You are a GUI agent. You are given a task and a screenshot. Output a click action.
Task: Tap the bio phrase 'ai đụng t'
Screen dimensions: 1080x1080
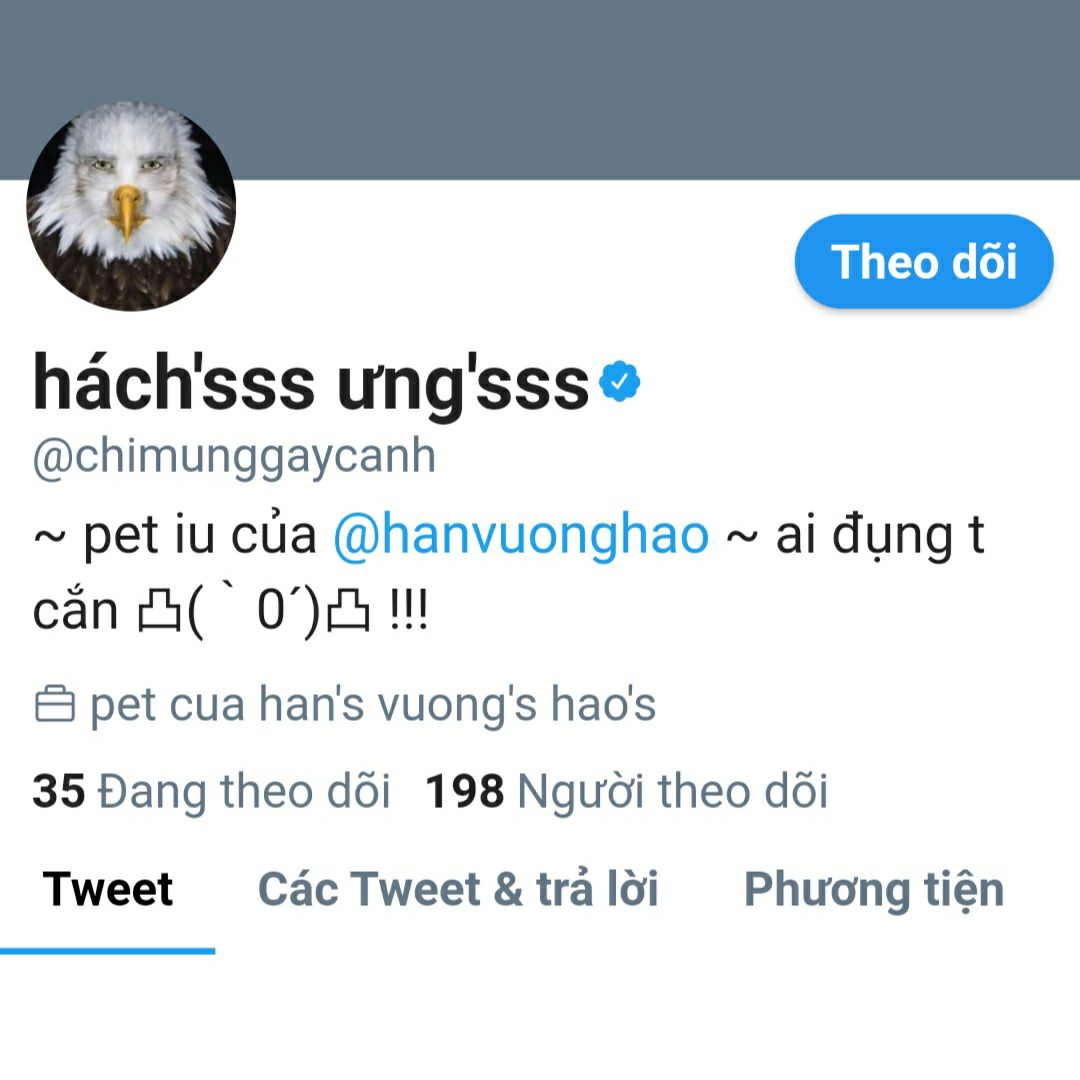coord(880,535)
